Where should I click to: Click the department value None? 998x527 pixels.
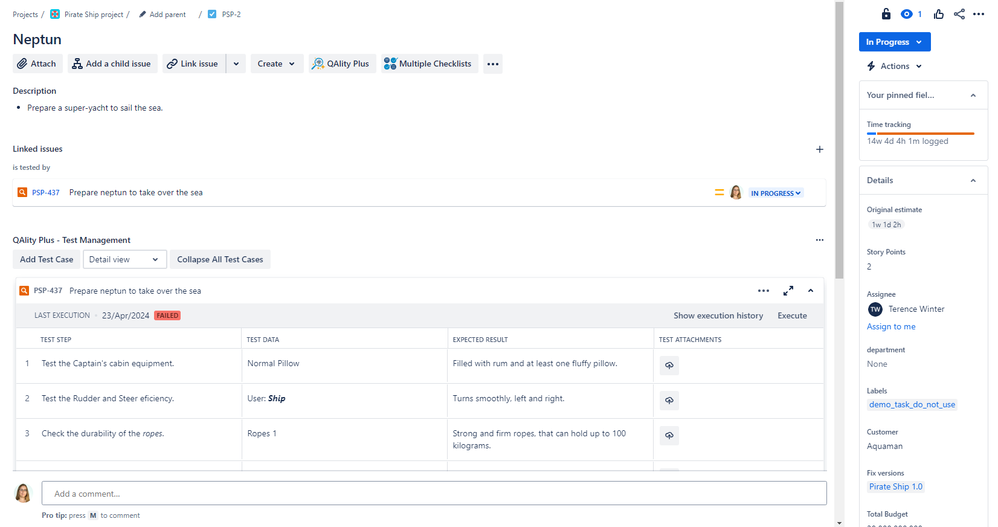[x=876, y=364]
